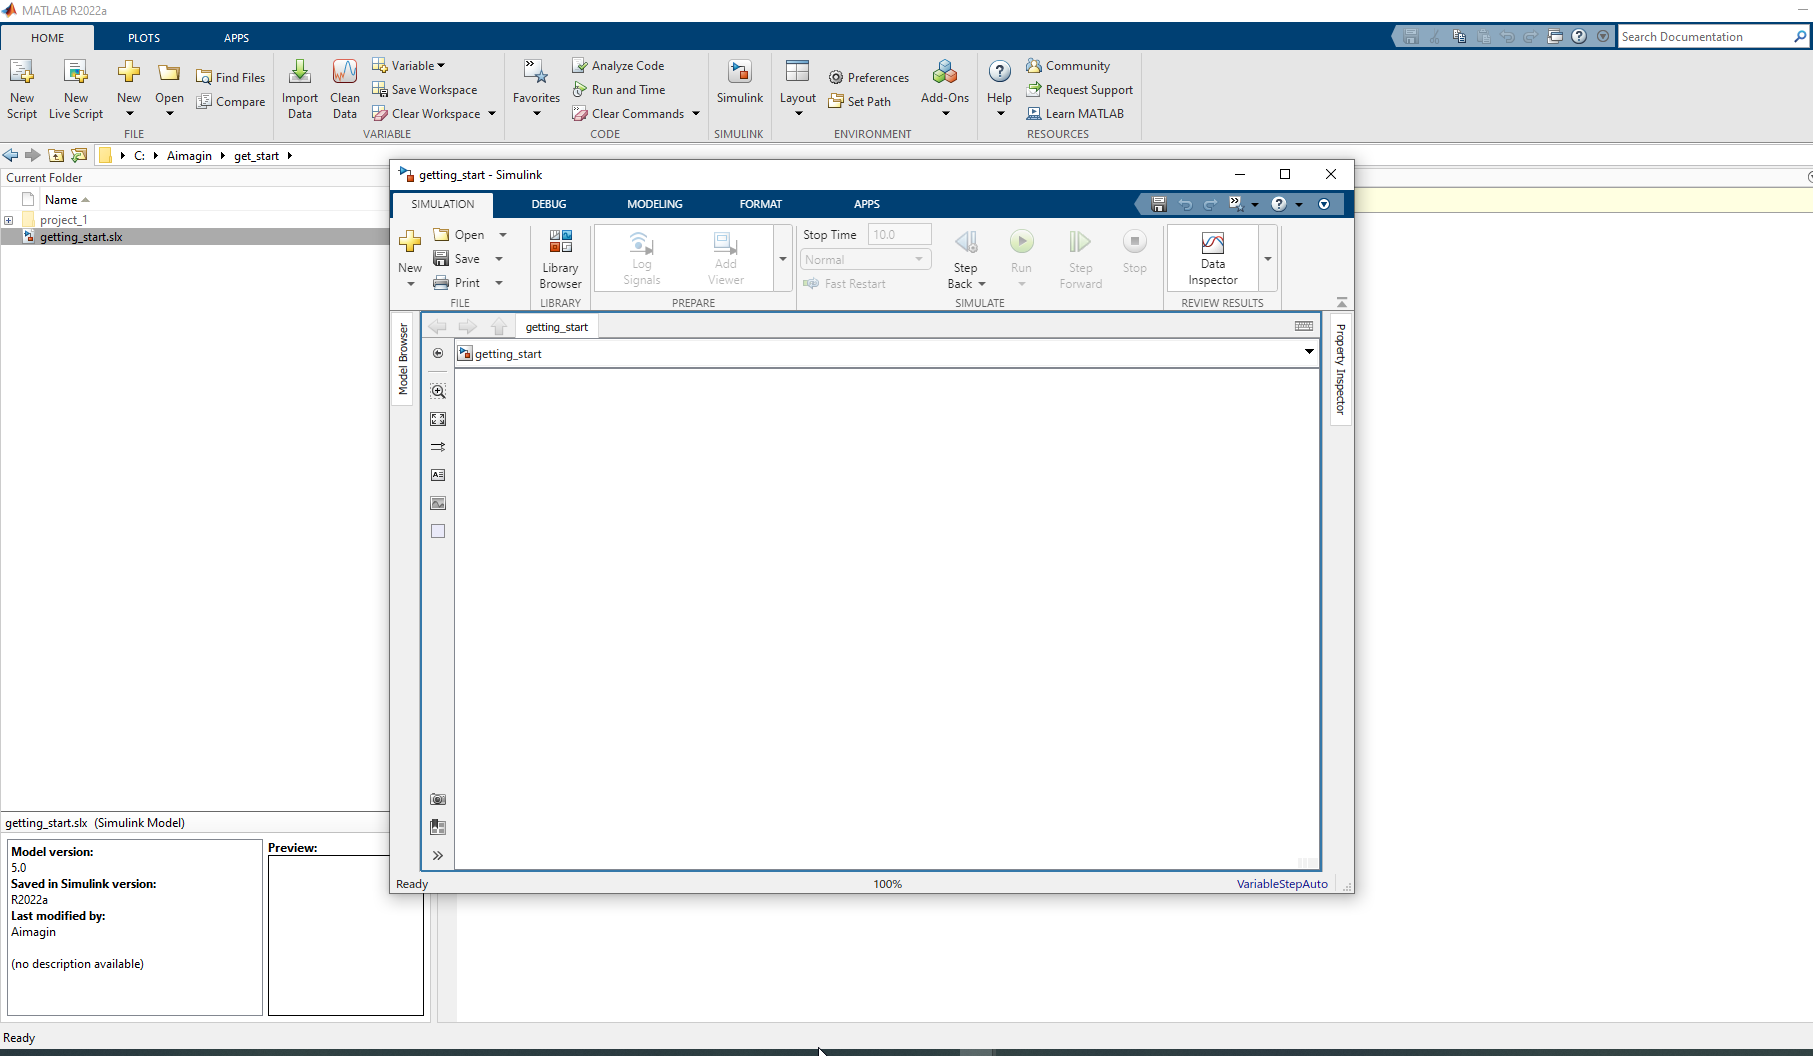The image size is (1813, 1056).
Task: Click the Stop Time input field
Action: tap(899, 235)
